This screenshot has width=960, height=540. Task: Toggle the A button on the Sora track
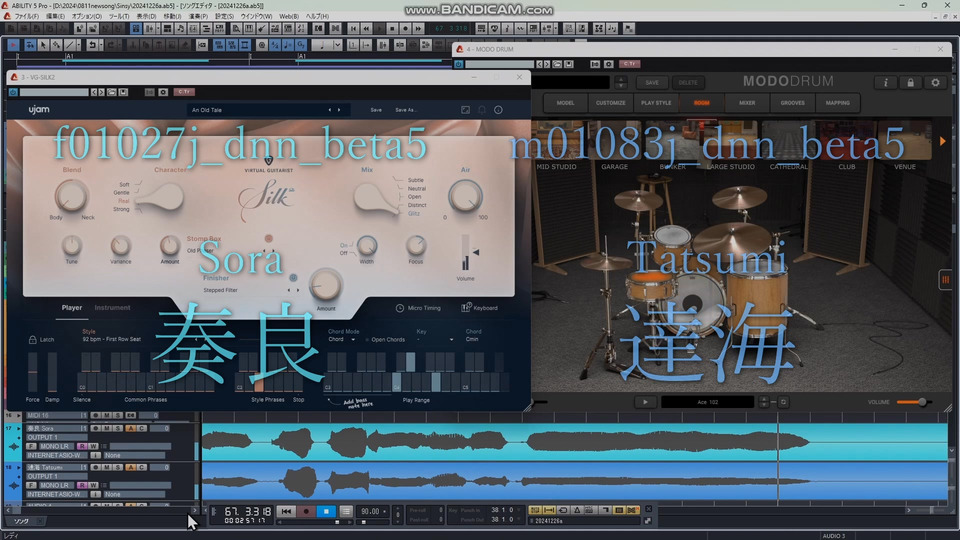click(130, 429)
